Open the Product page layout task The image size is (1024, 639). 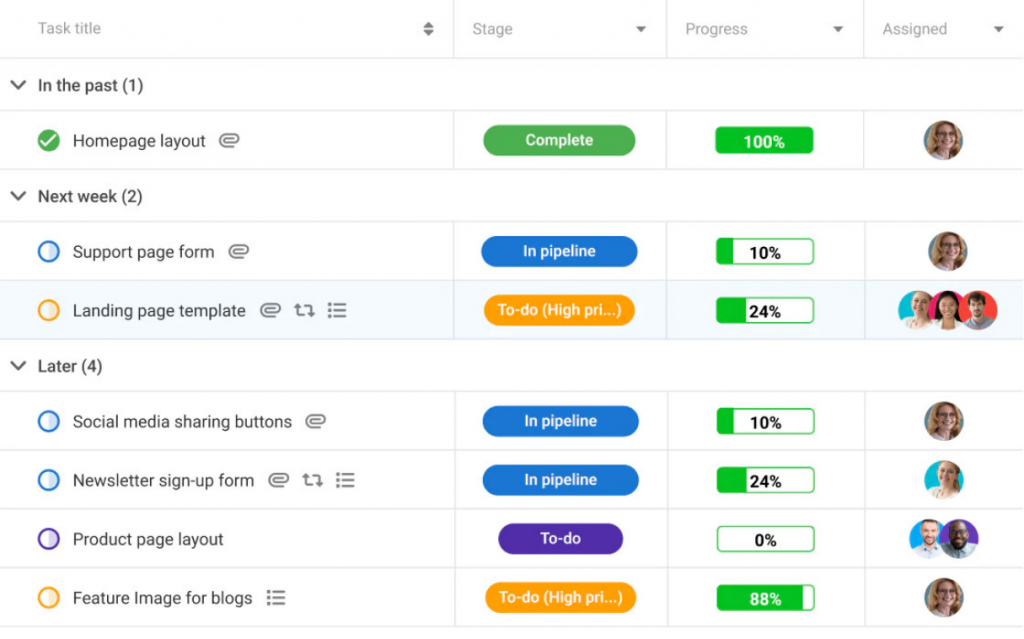[148, 539]
